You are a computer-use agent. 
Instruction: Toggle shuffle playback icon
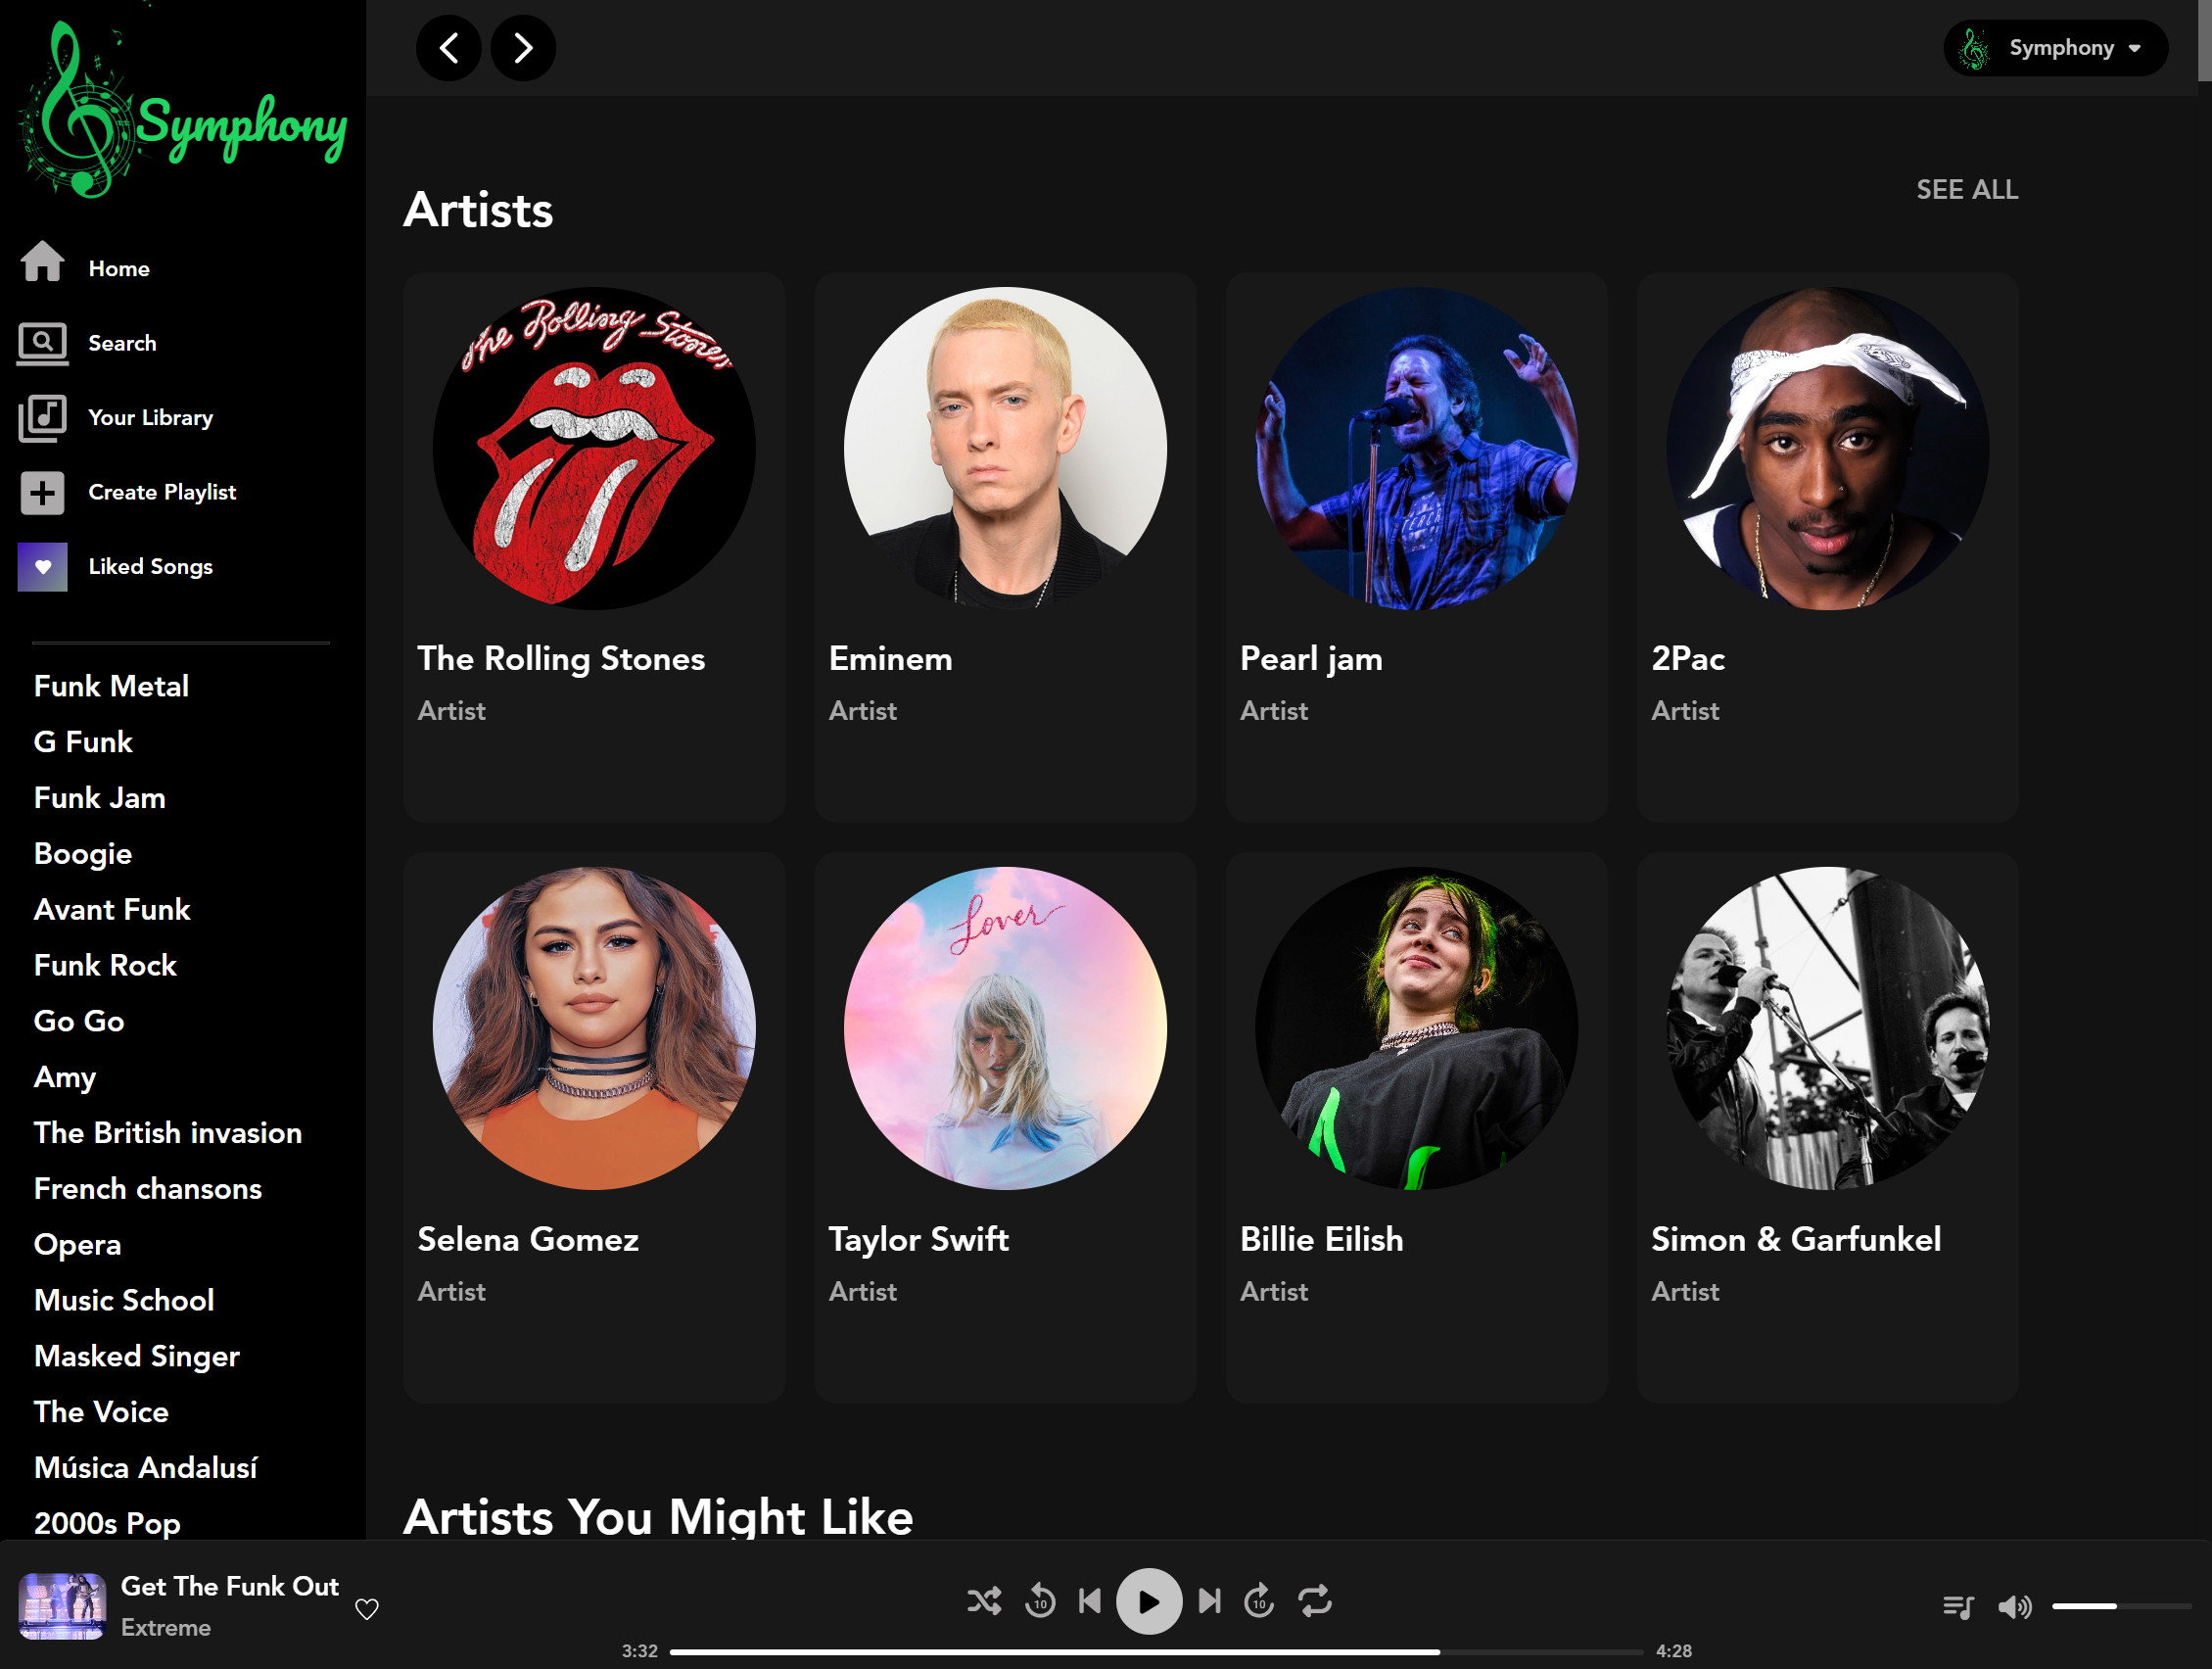click(x=984, y=1601)
